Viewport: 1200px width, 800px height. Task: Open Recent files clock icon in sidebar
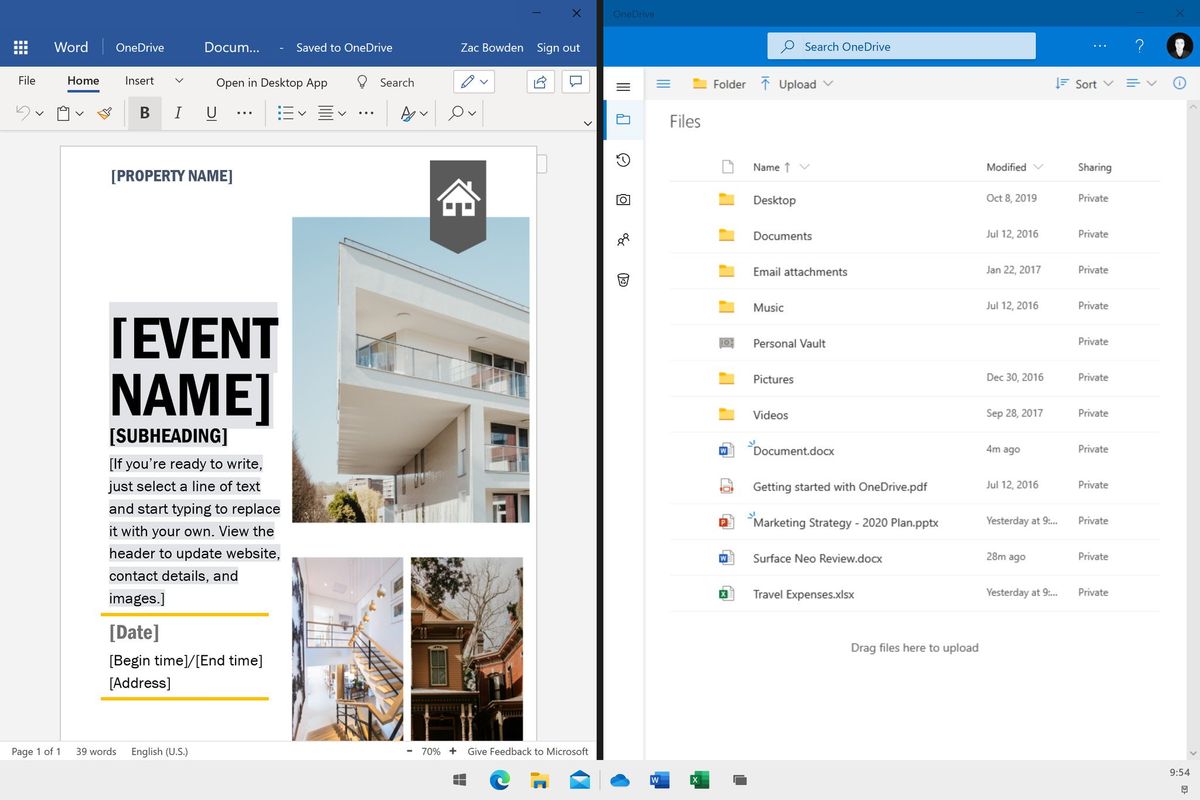[623, 160]
